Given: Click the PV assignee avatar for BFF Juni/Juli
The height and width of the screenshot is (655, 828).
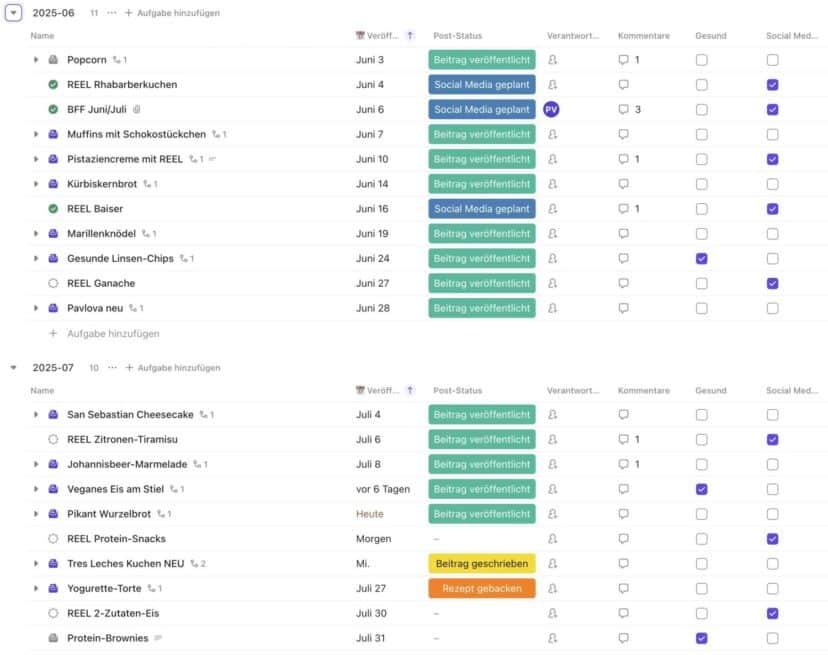Looking at the screenshot, I should (x=551, y=109).
